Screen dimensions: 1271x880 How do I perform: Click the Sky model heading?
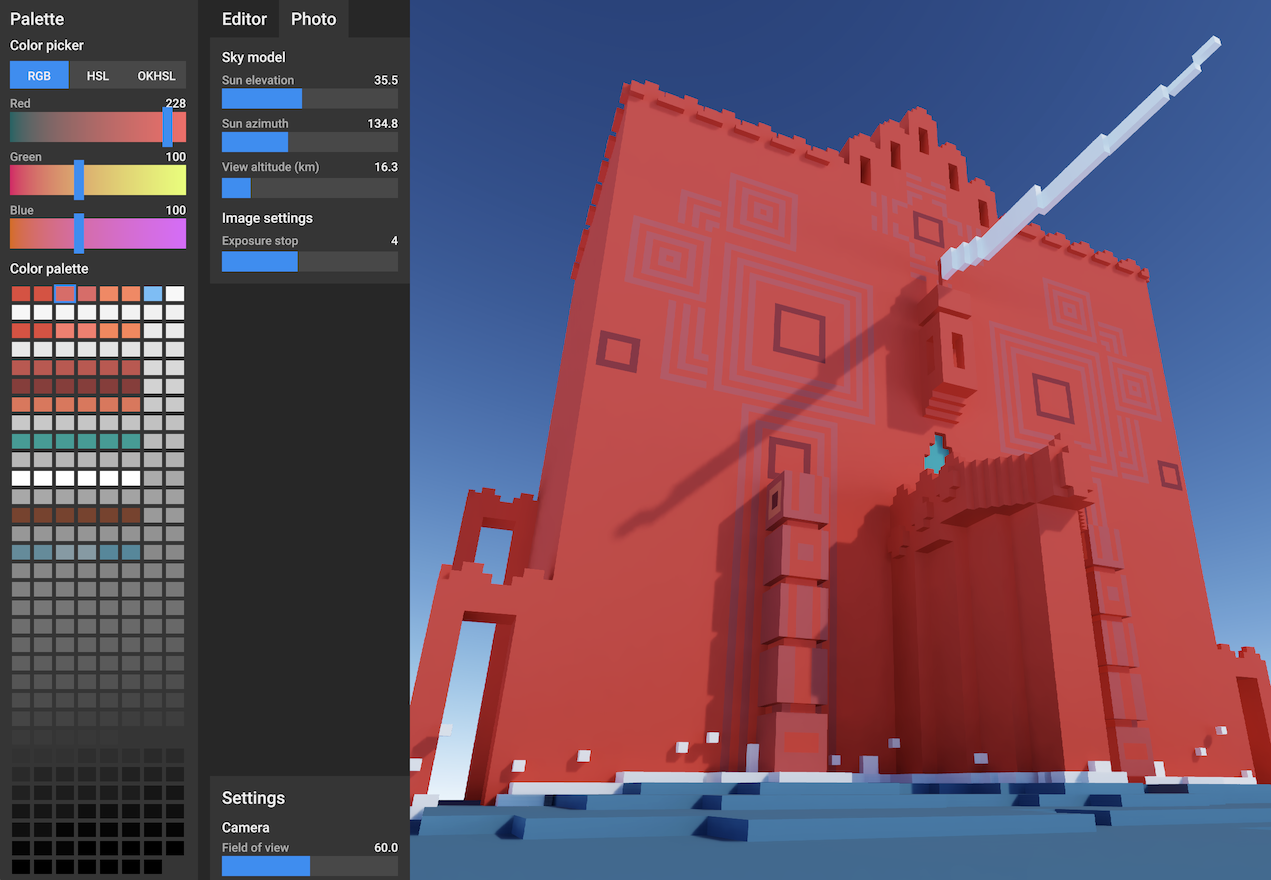[x=253, y=57]
